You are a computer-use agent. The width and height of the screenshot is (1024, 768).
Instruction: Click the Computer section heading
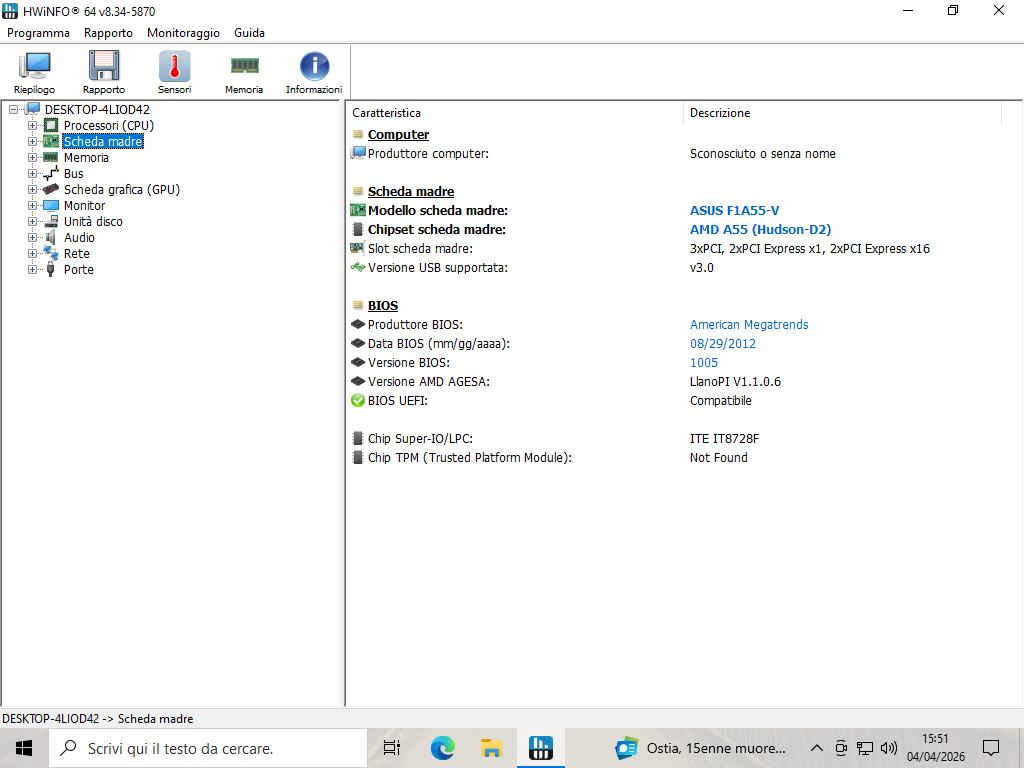point(398,135)
